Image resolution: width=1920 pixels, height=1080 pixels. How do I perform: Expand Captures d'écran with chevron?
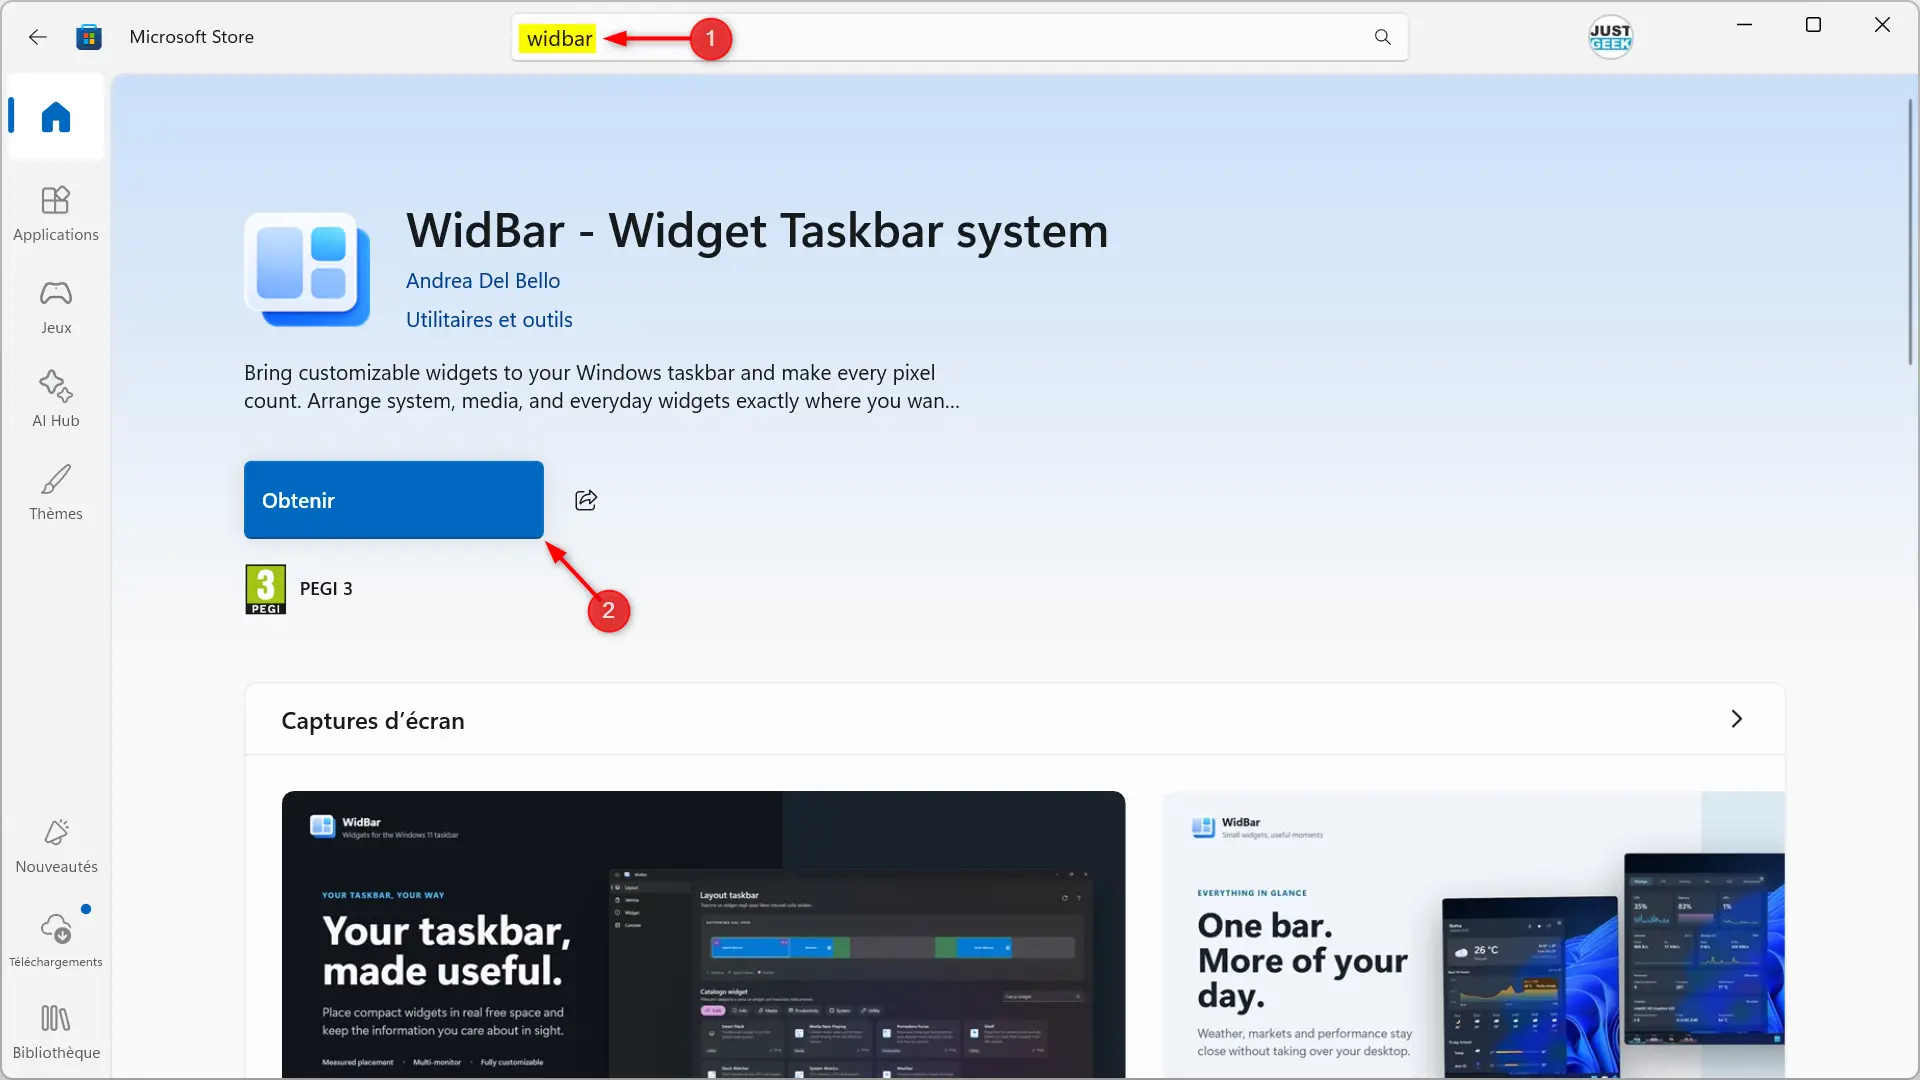point(1737,719)
